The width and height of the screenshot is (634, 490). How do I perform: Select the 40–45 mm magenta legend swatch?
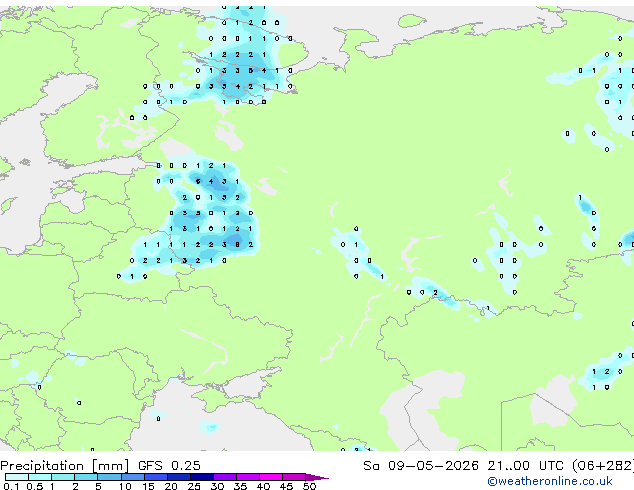[x=271, y=477]
